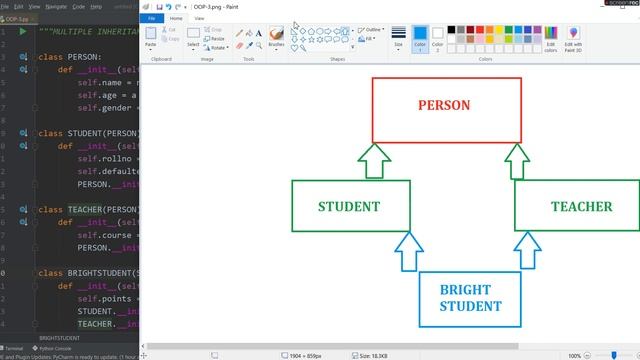Choose the lightning bolt shape
This screenshot has width=640, height=360.
pos(303,48)
